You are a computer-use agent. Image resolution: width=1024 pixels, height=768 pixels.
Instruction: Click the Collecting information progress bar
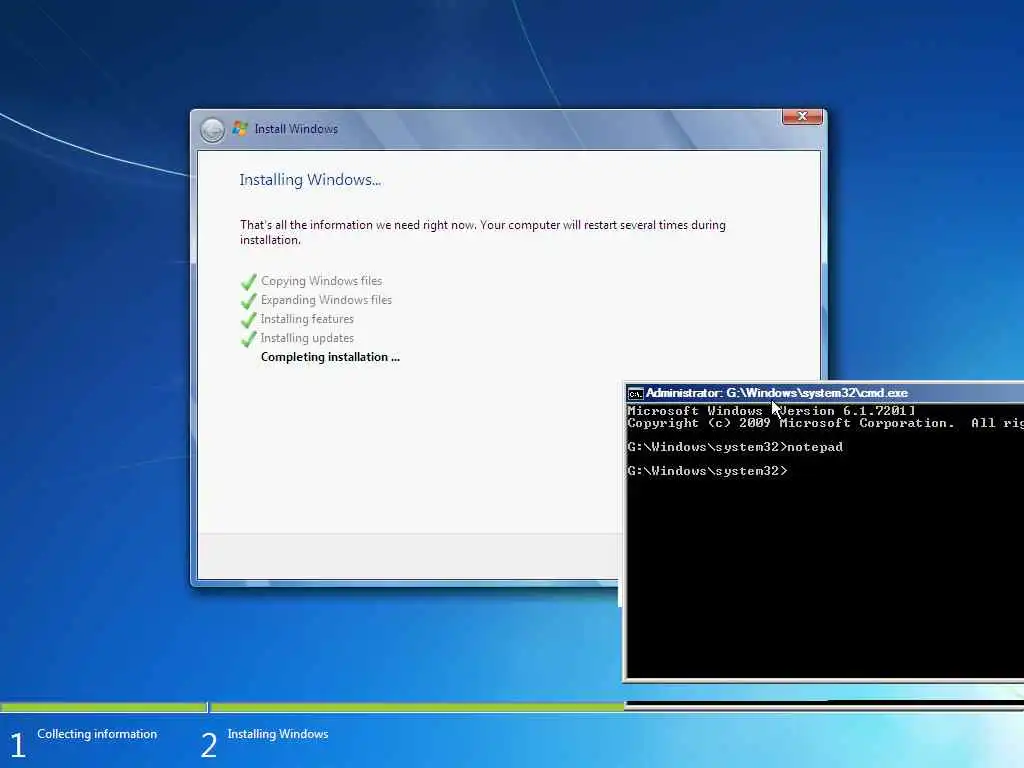point(103,707)
